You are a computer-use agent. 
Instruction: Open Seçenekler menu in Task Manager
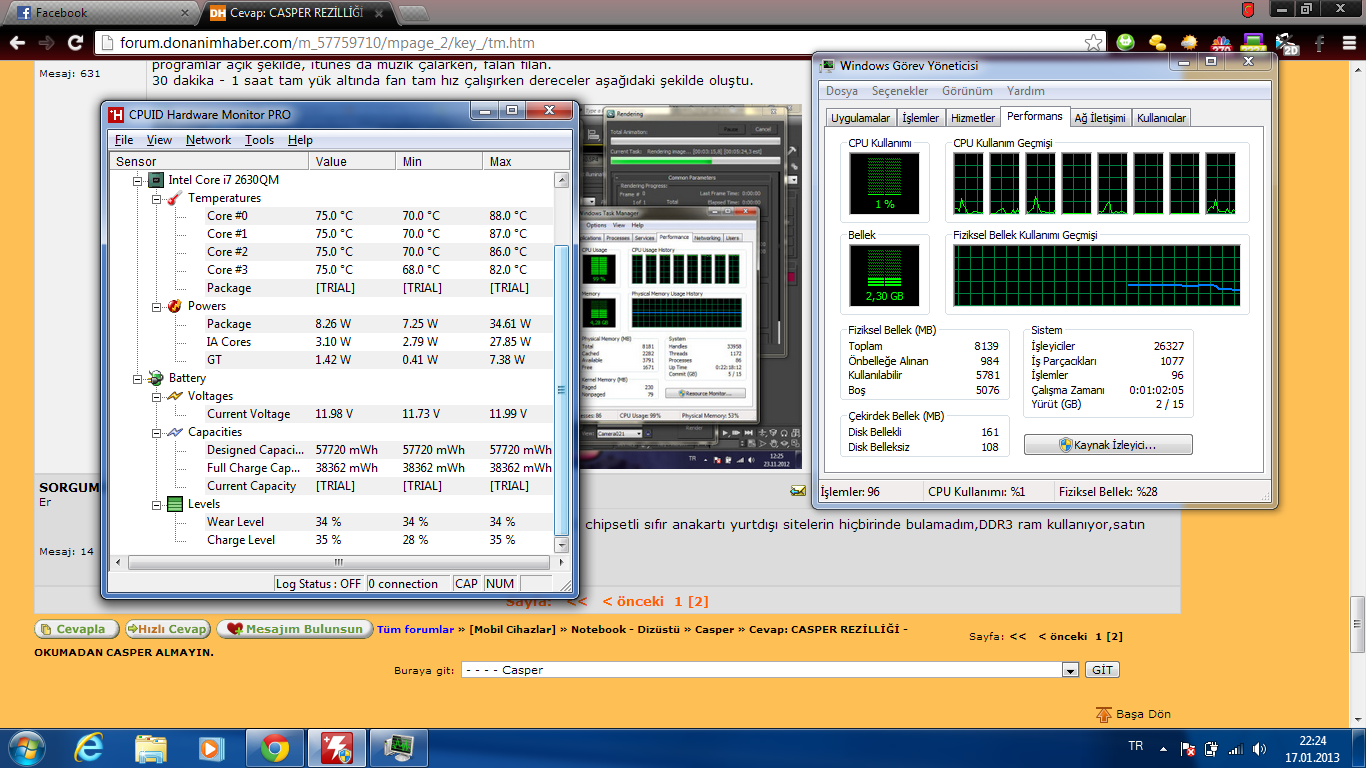point(900,90)
